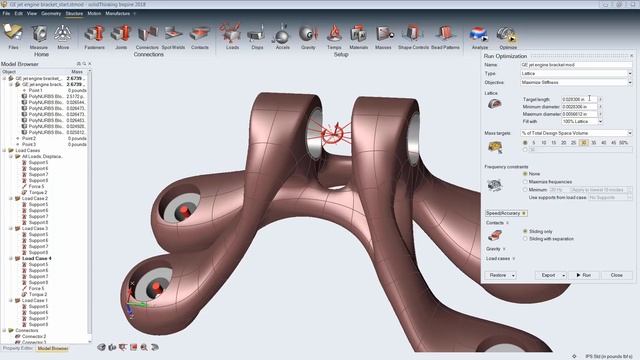The image size is (640, 360).
Task: Click the Frequency constraints icon
Action: pyautogui.click(x=495, y=185)
